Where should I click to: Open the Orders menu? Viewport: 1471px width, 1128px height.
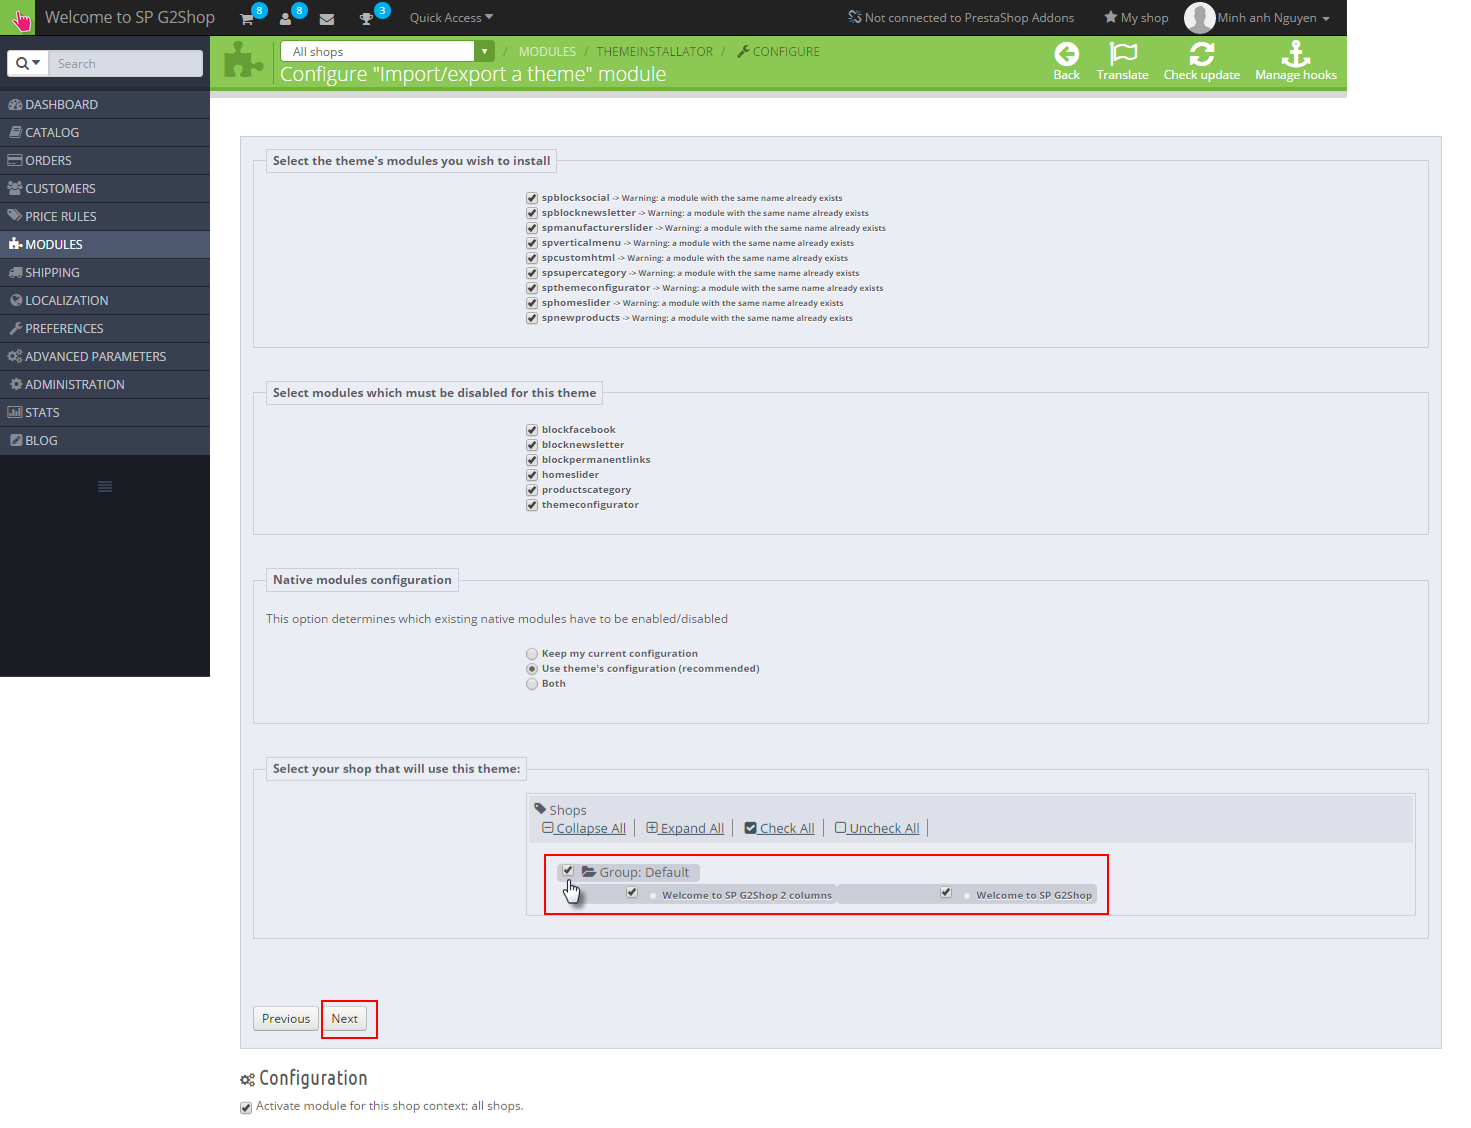[105, 160]
